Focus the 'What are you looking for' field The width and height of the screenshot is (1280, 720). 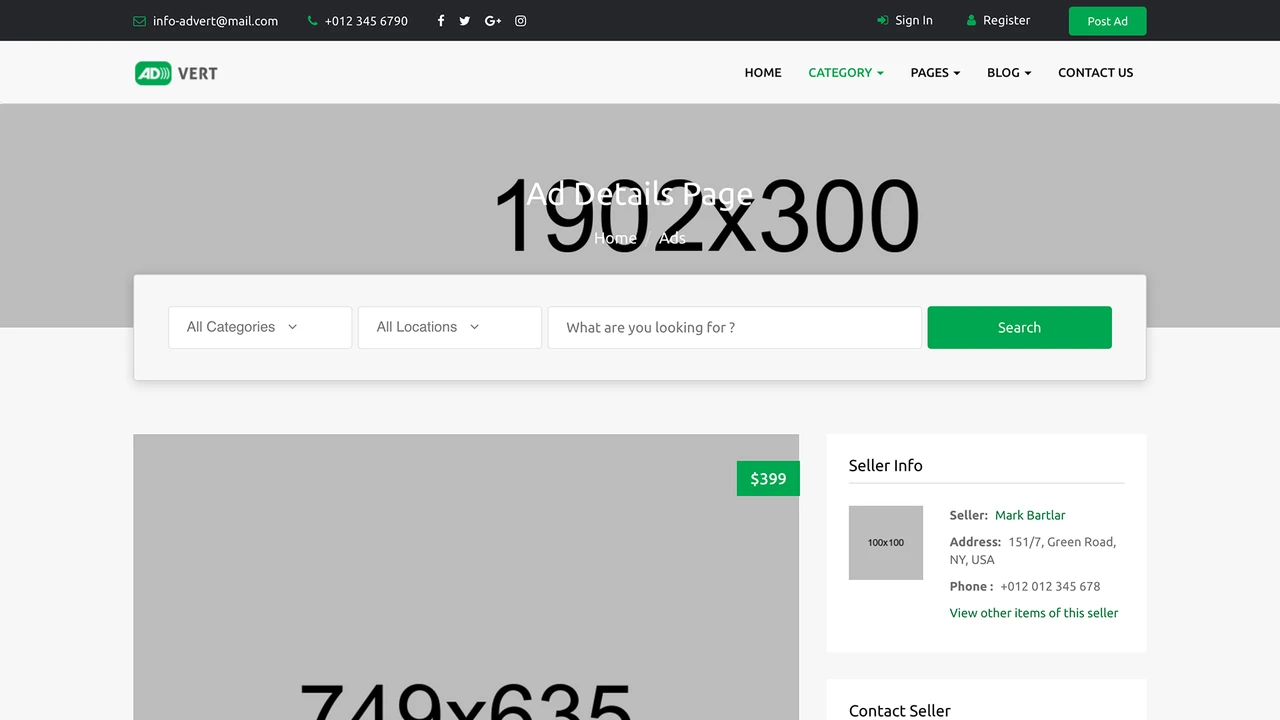735,327
